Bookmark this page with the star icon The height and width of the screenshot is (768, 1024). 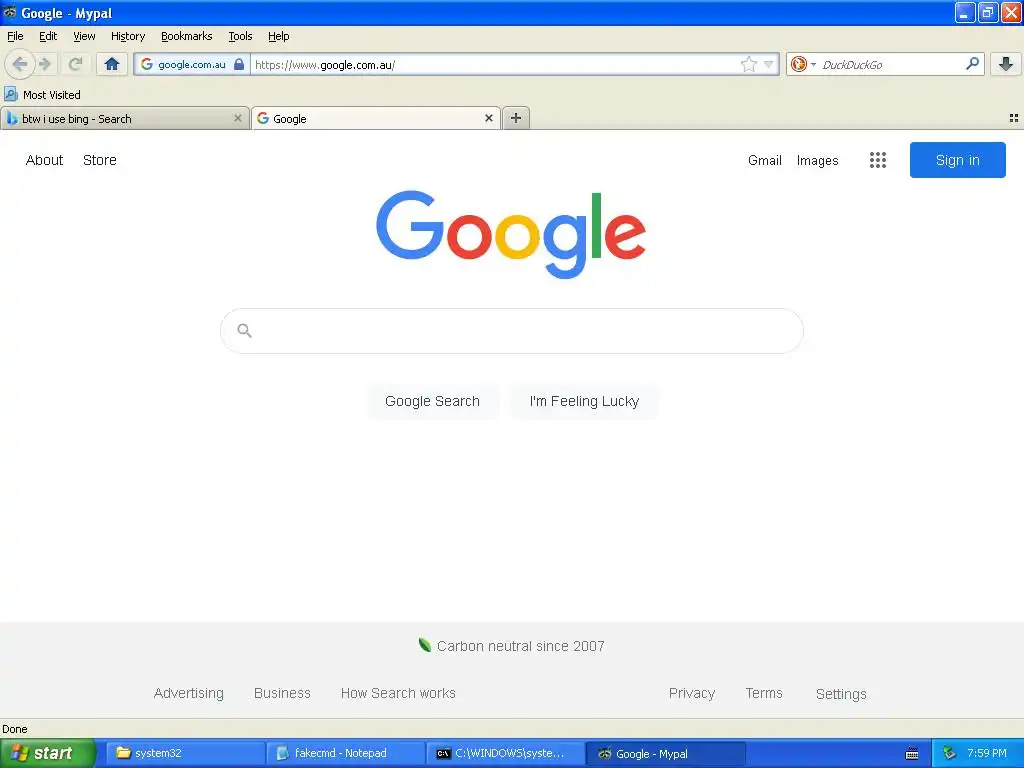(x=748, y=64)
